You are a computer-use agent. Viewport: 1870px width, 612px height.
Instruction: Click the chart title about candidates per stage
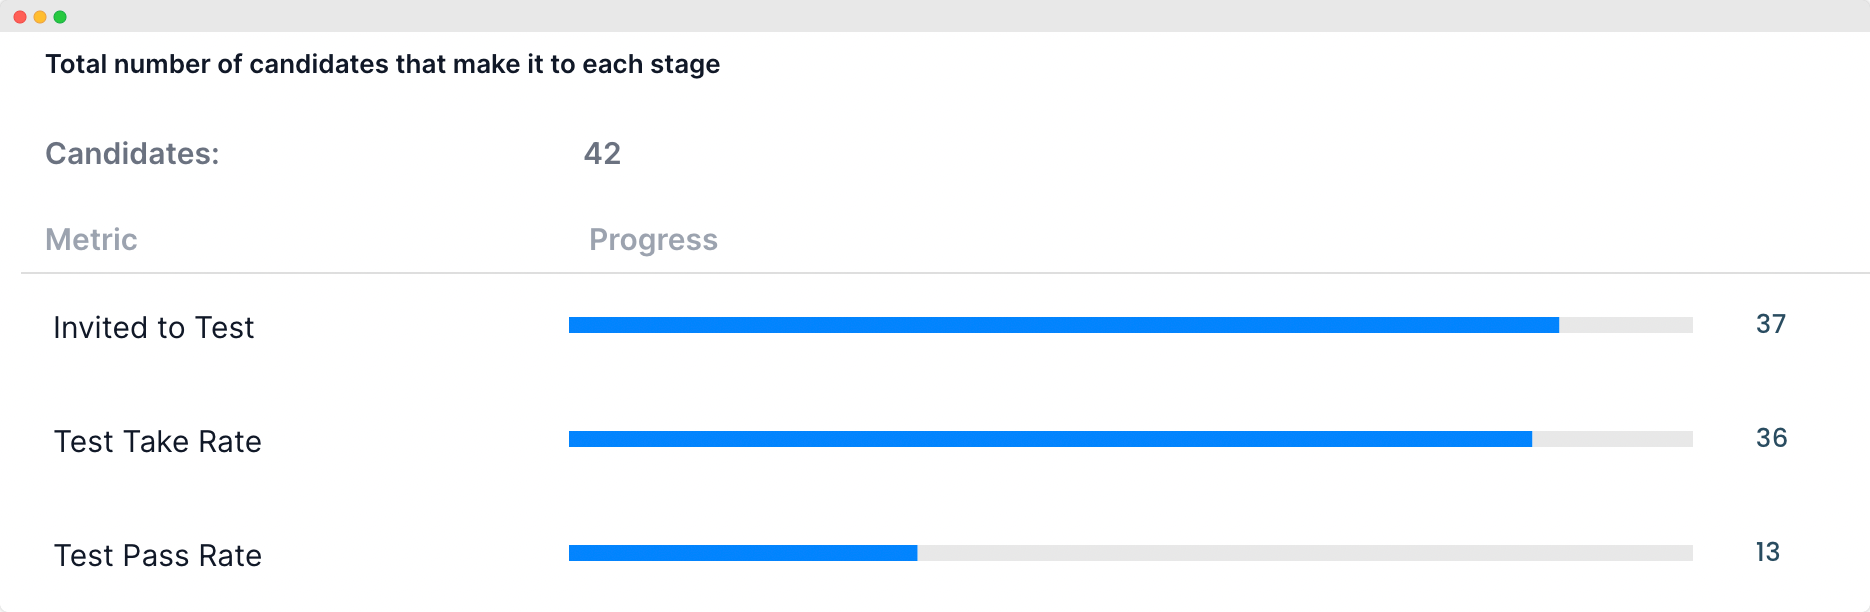coord(383,64)
